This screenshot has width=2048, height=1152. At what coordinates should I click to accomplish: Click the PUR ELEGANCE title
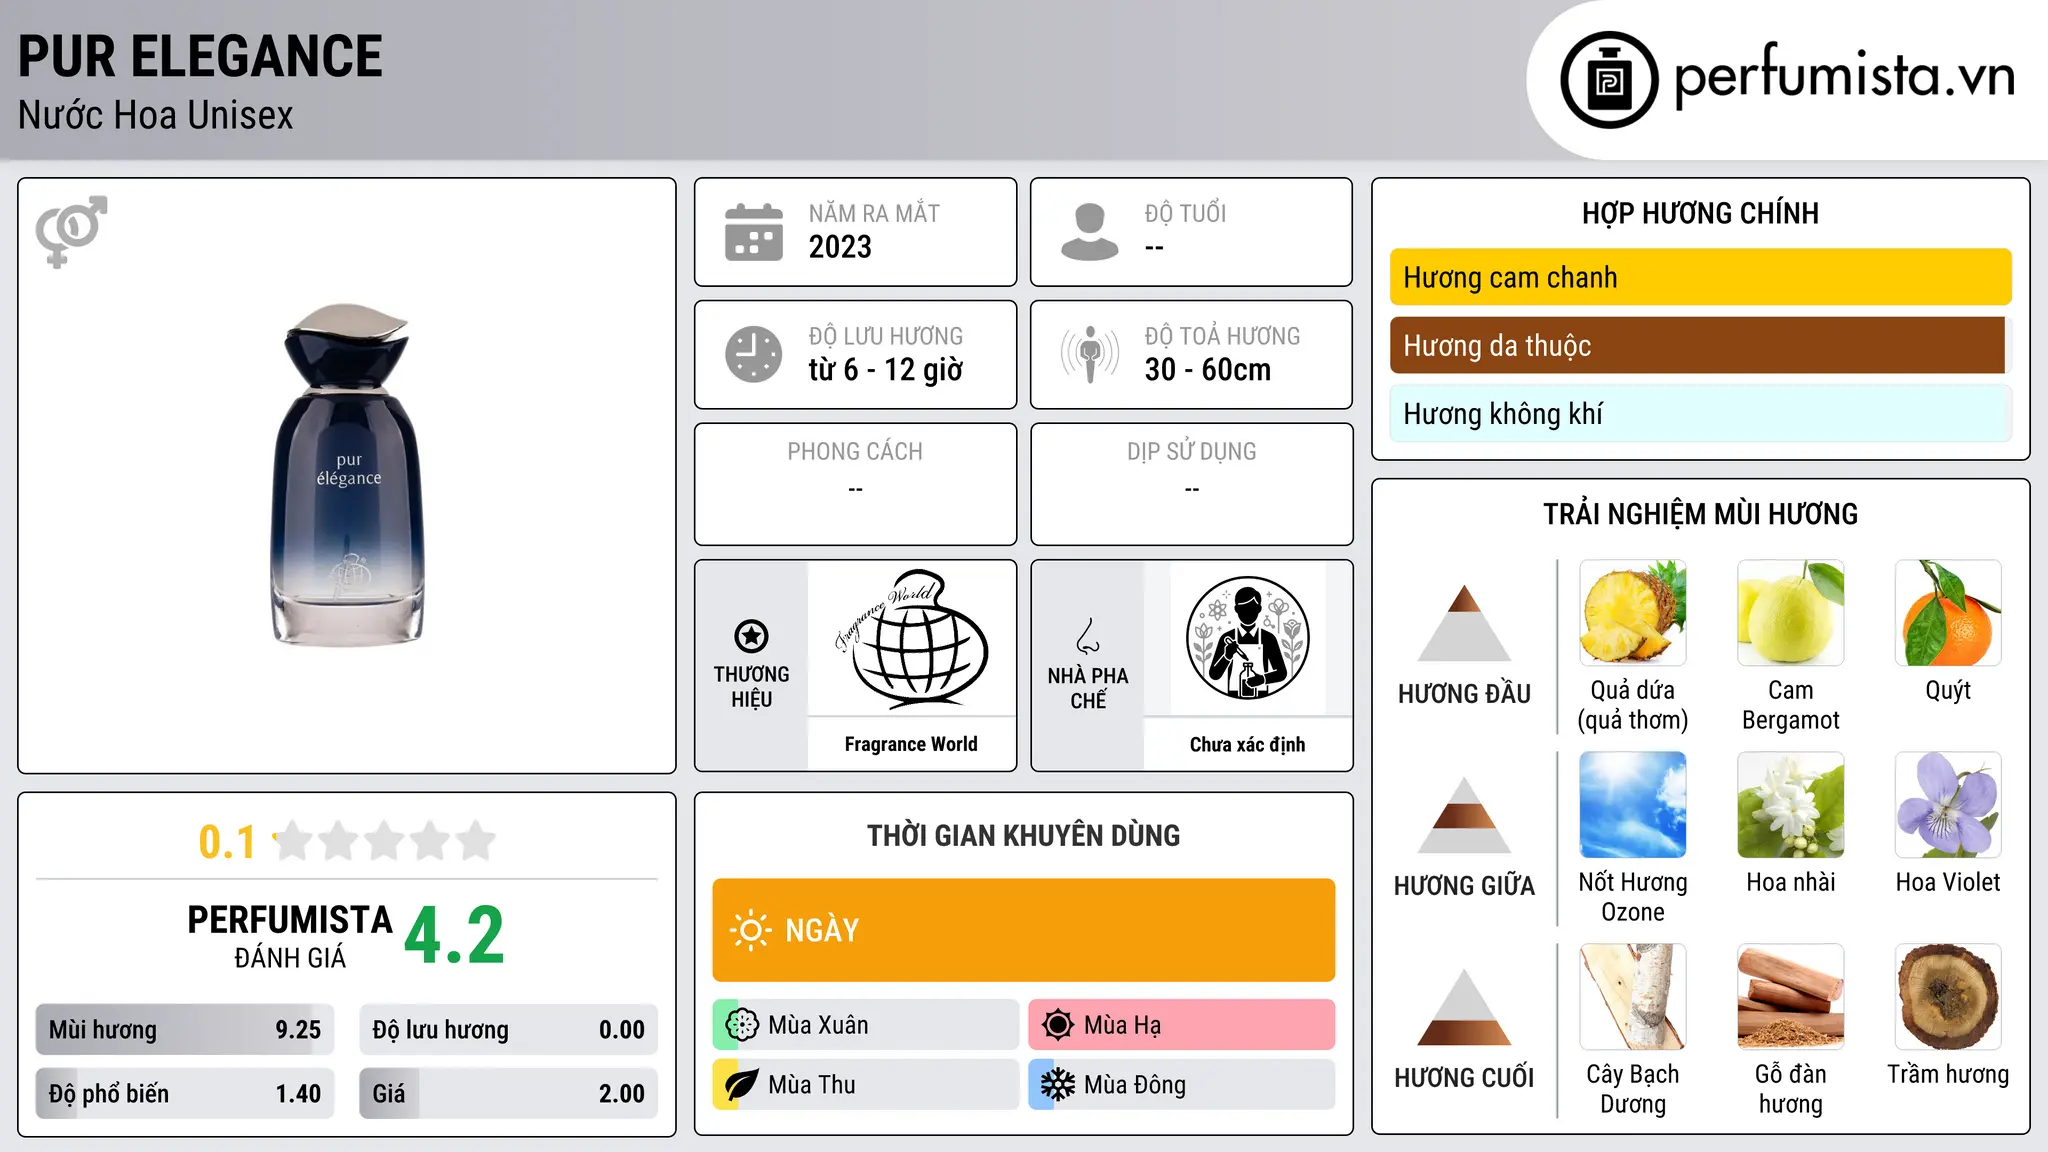200,56
